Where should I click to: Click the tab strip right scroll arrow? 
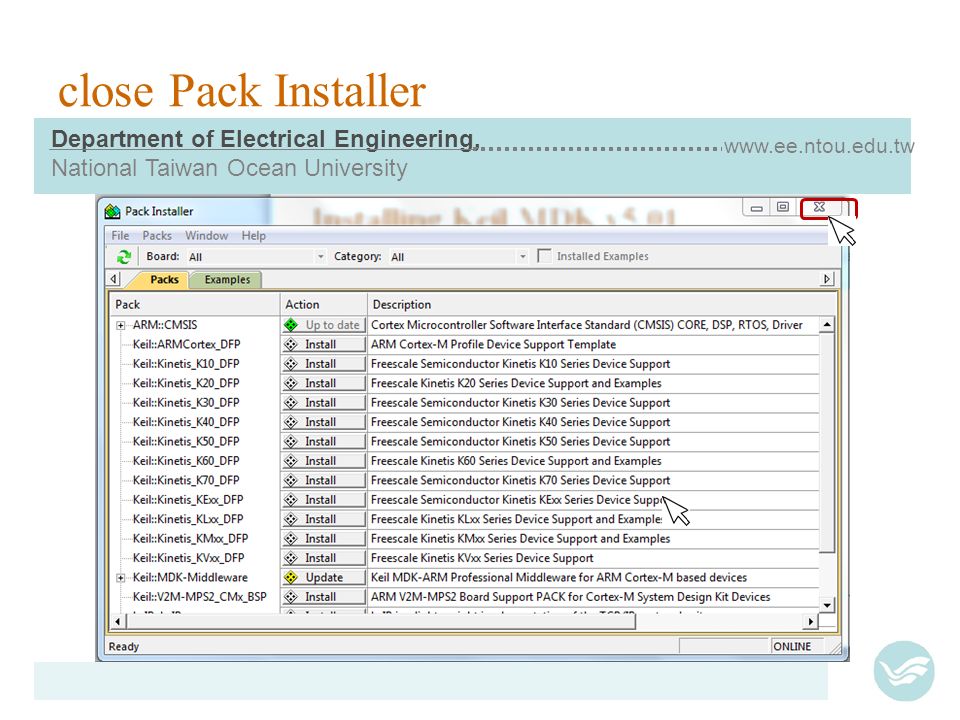(x=827, y=279)
